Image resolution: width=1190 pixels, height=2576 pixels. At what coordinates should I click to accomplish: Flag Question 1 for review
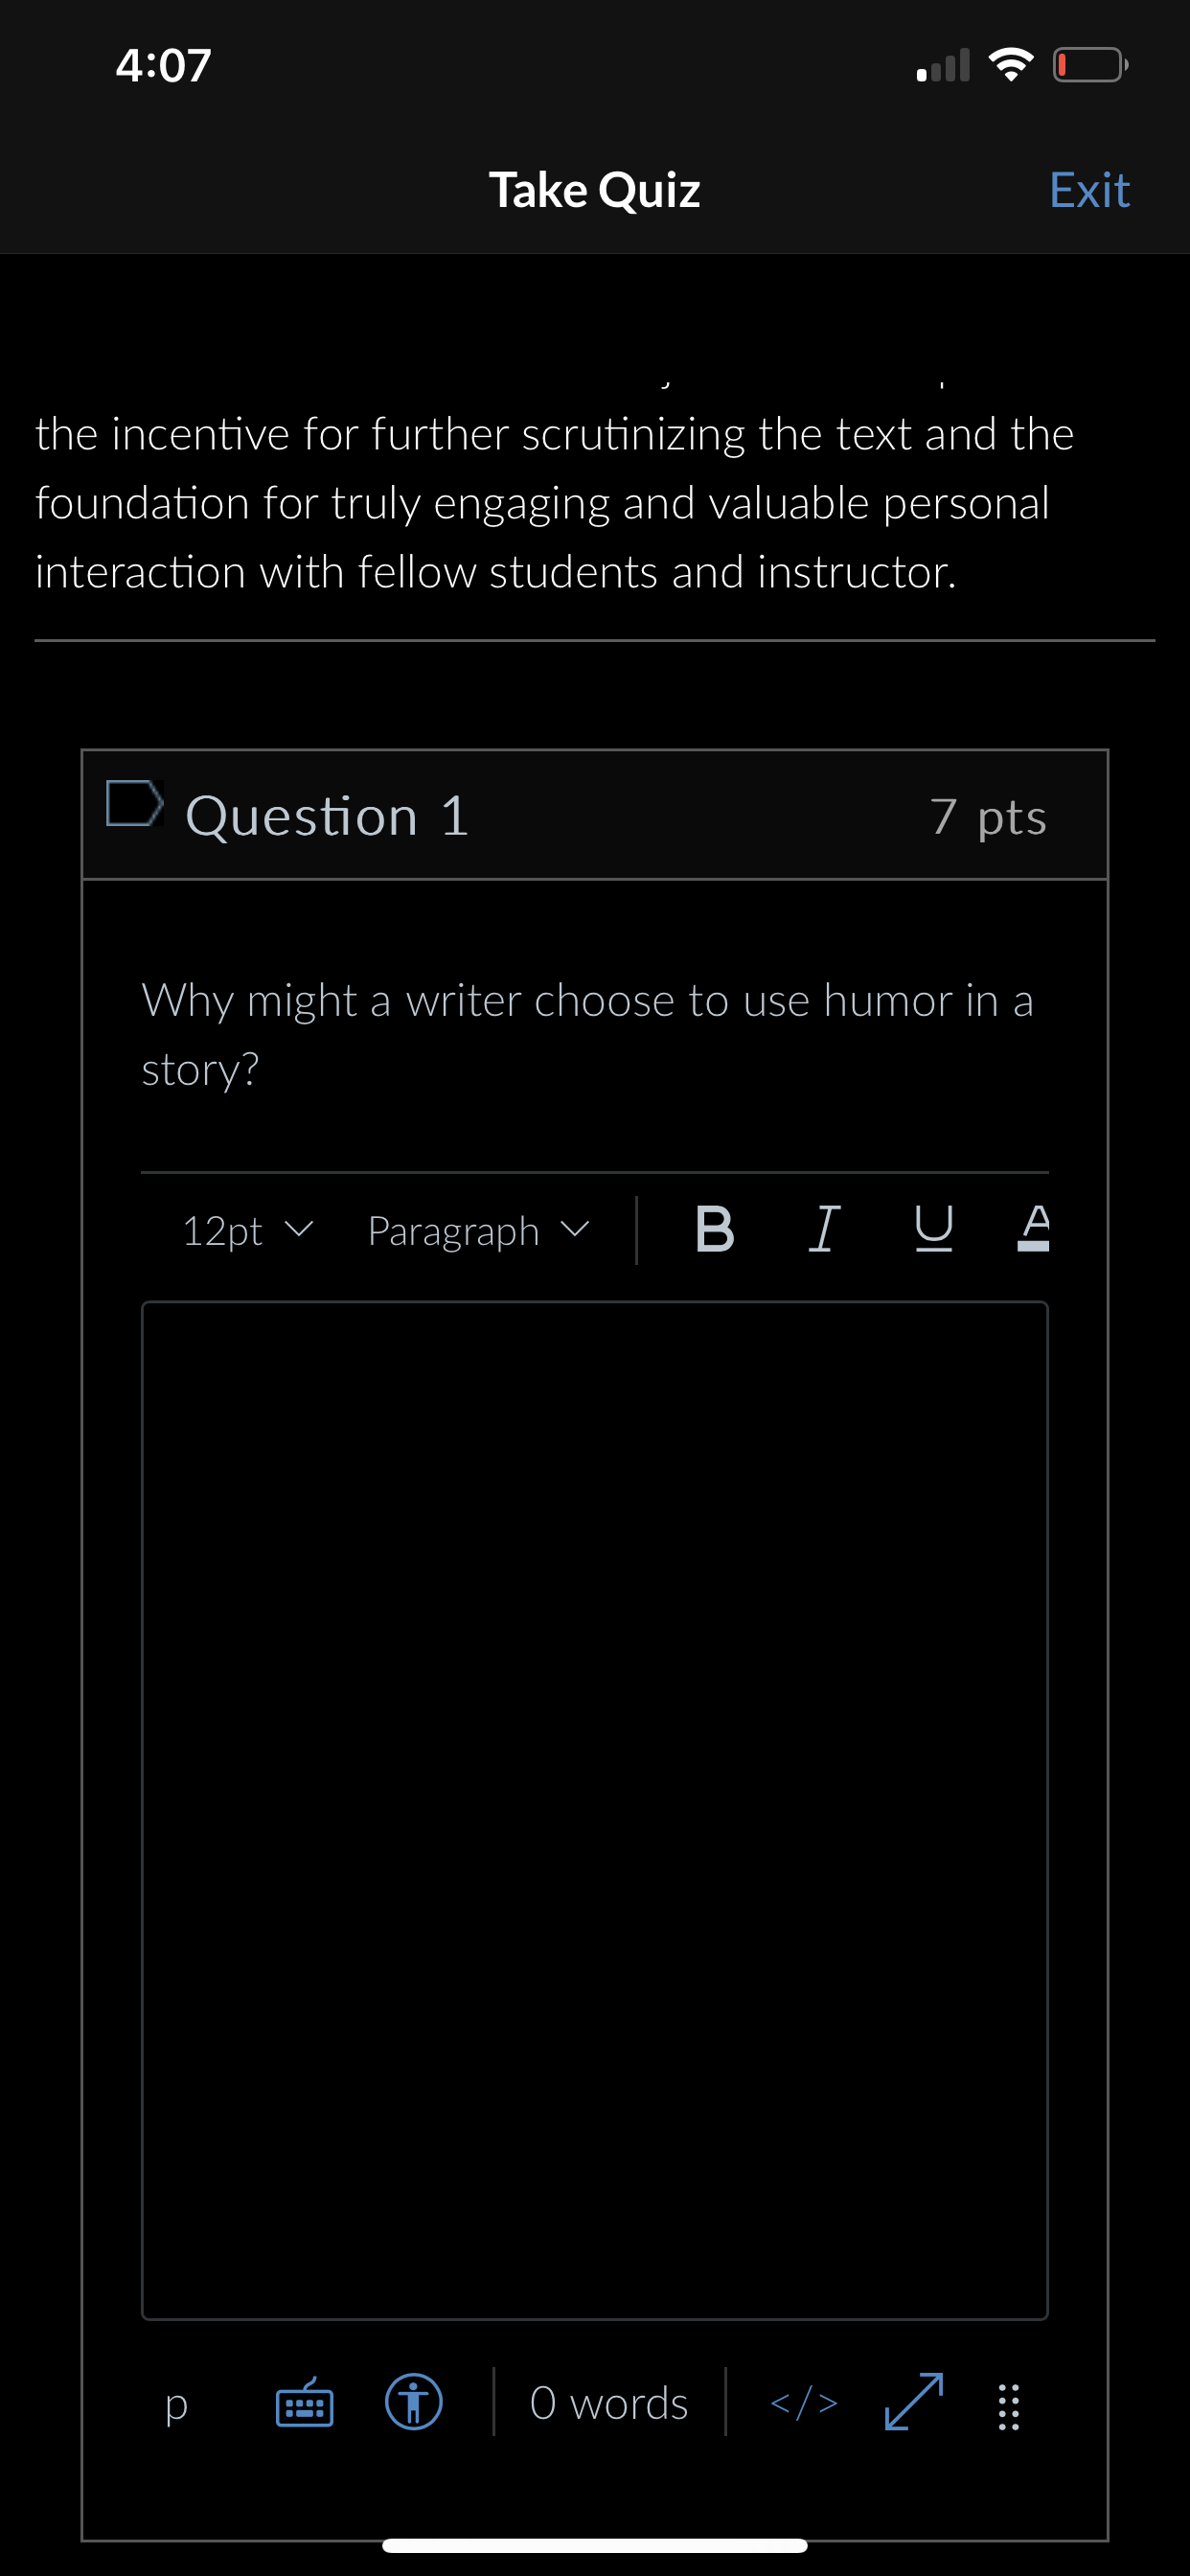point(135,804)
